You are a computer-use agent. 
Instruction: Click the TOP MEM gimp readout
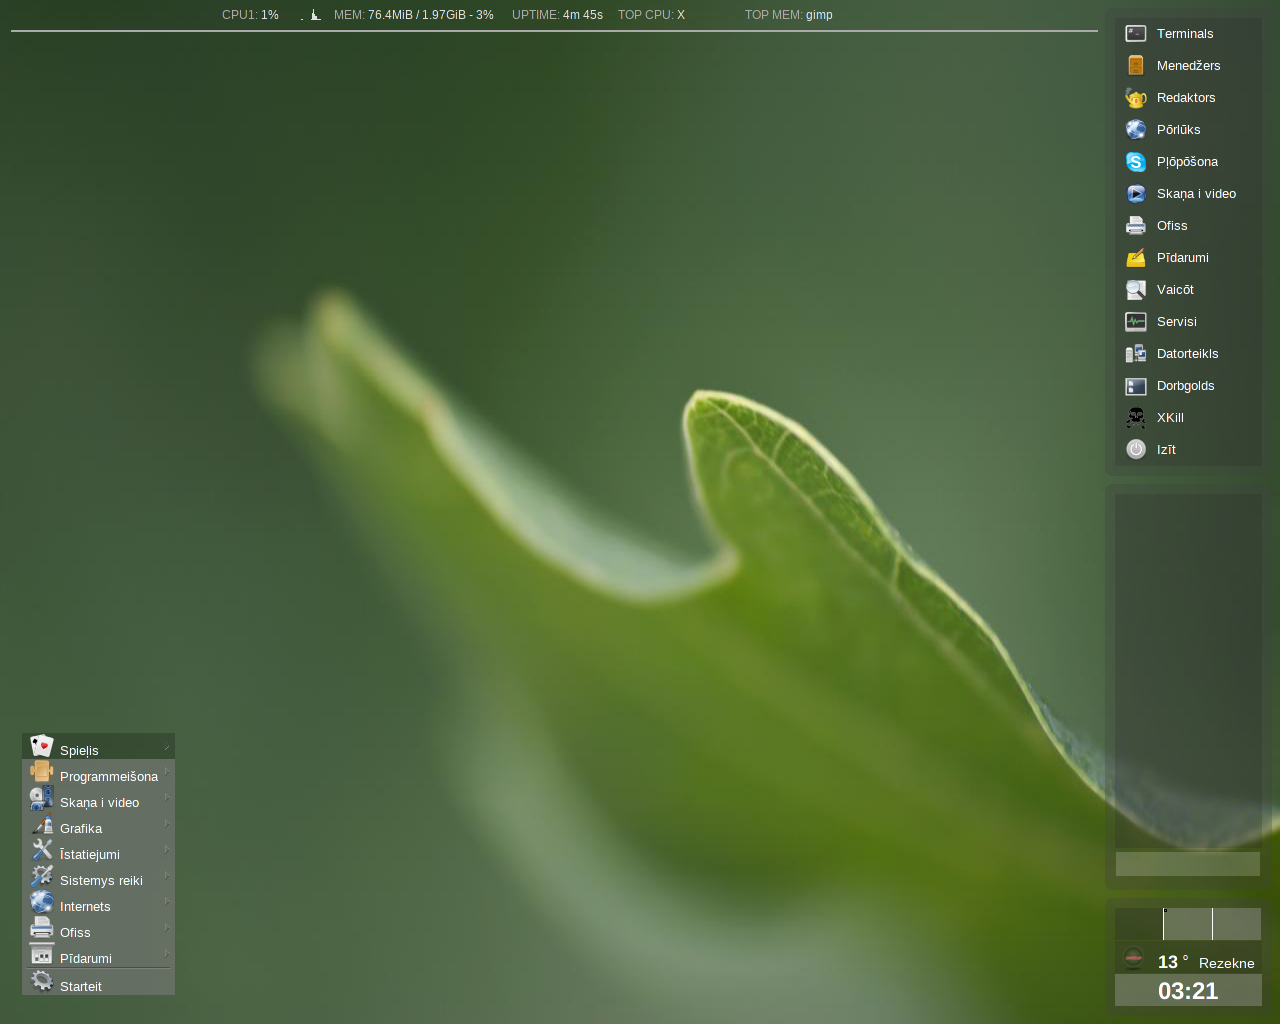click(x=789, y=15)
